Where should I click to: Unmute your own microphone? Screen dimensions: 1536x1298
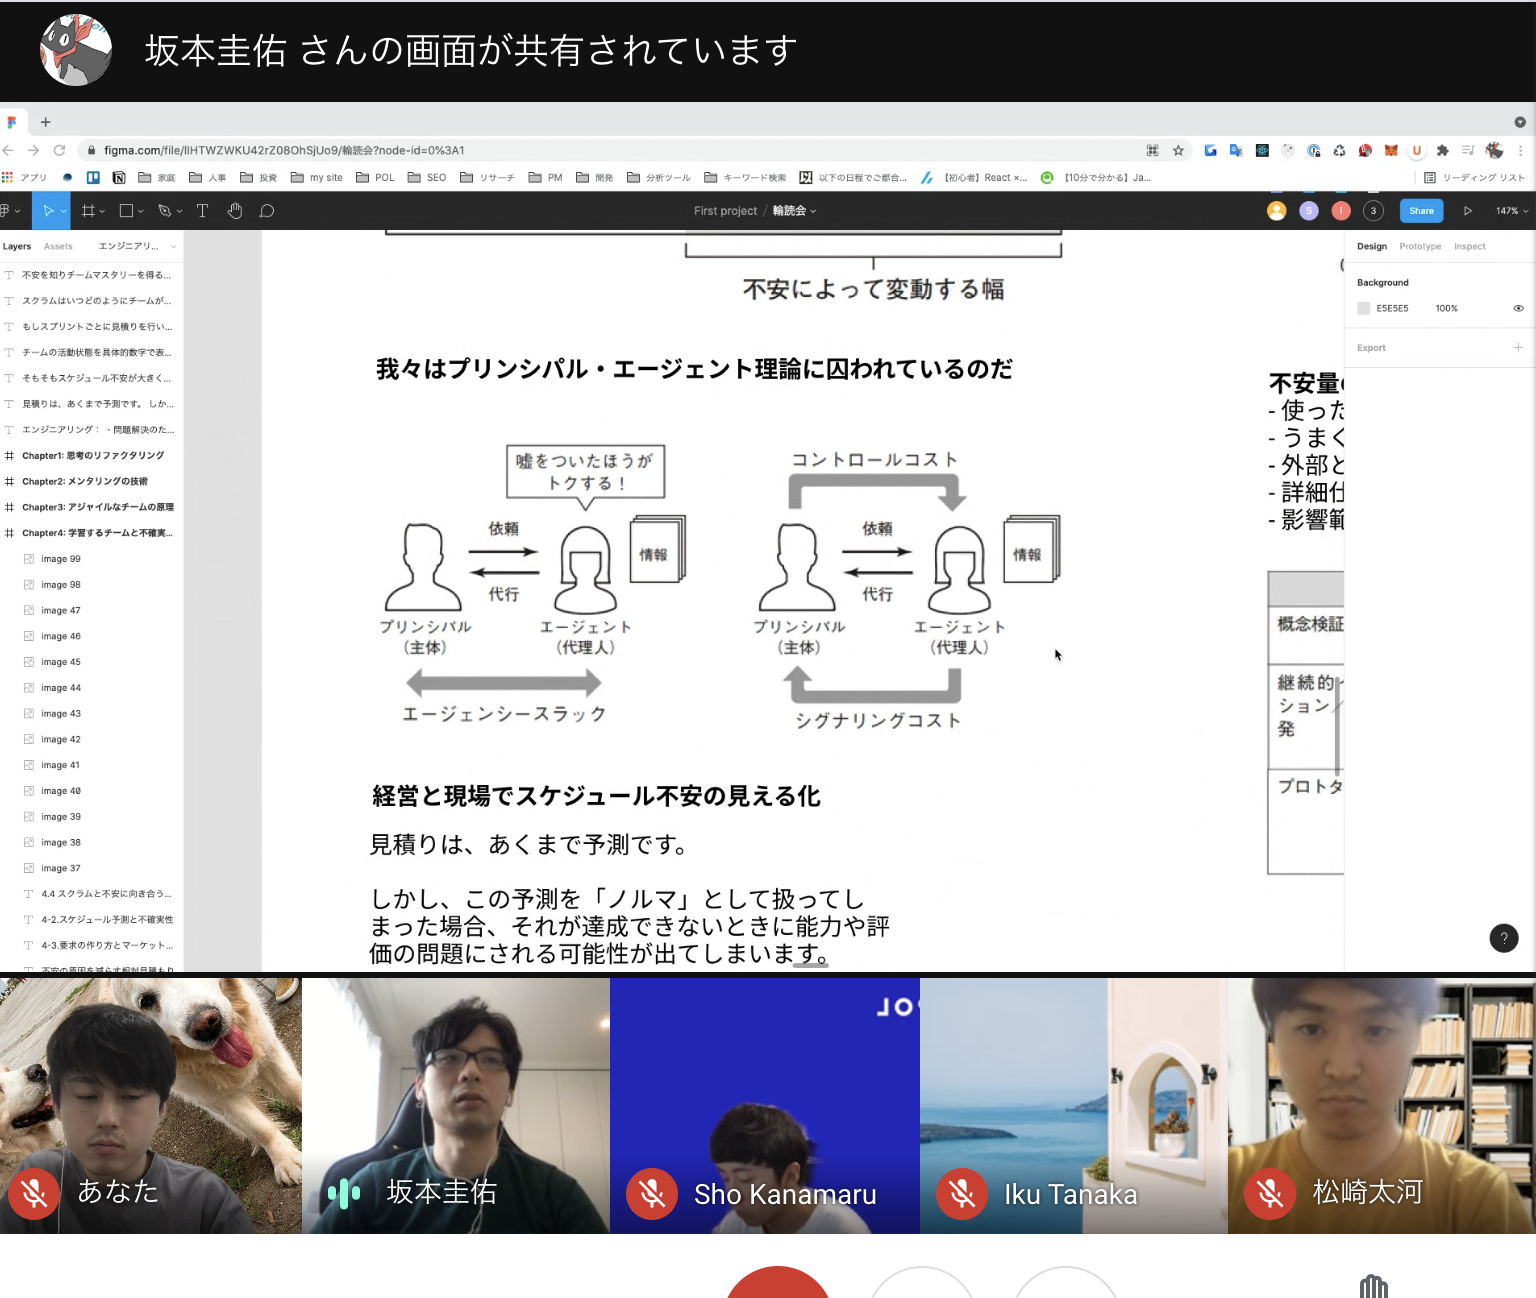(x=34, y=1192)
